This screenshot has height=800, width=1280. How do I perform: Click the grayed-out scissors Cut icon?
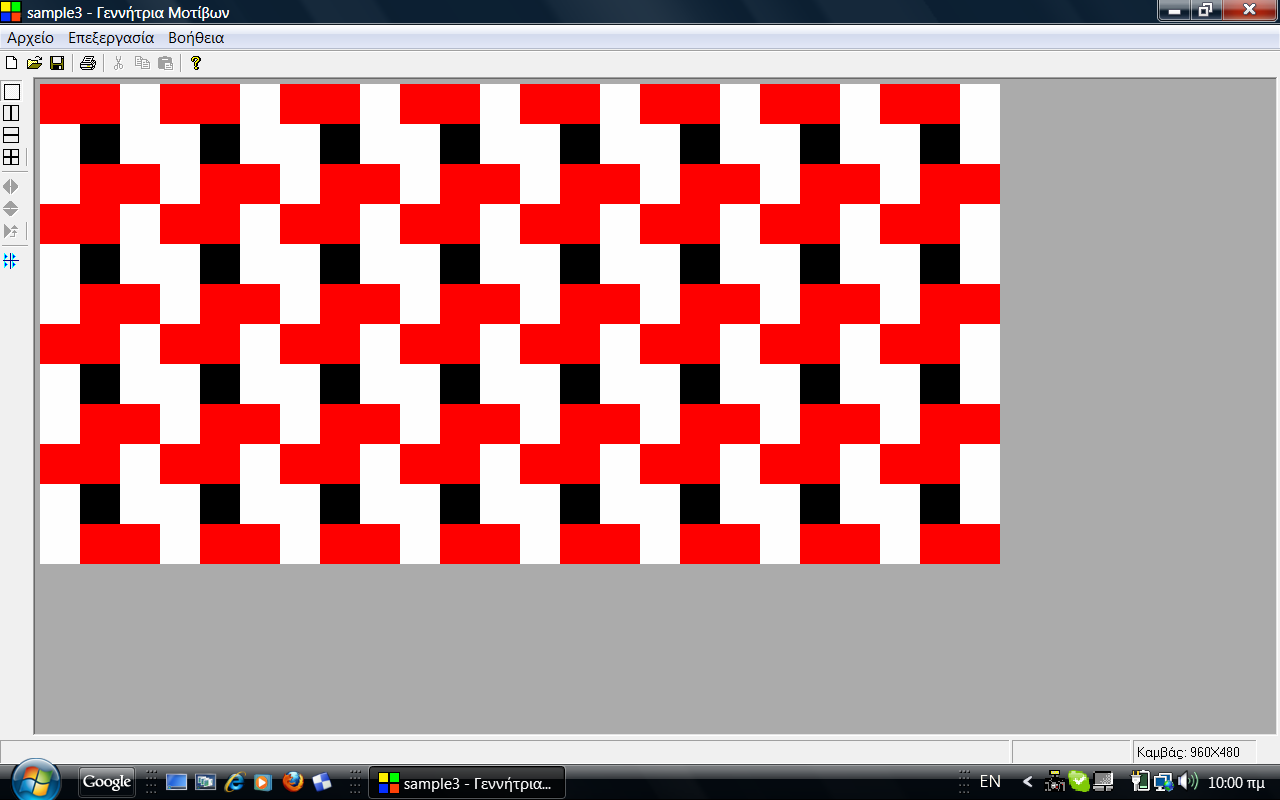(118, 63)
